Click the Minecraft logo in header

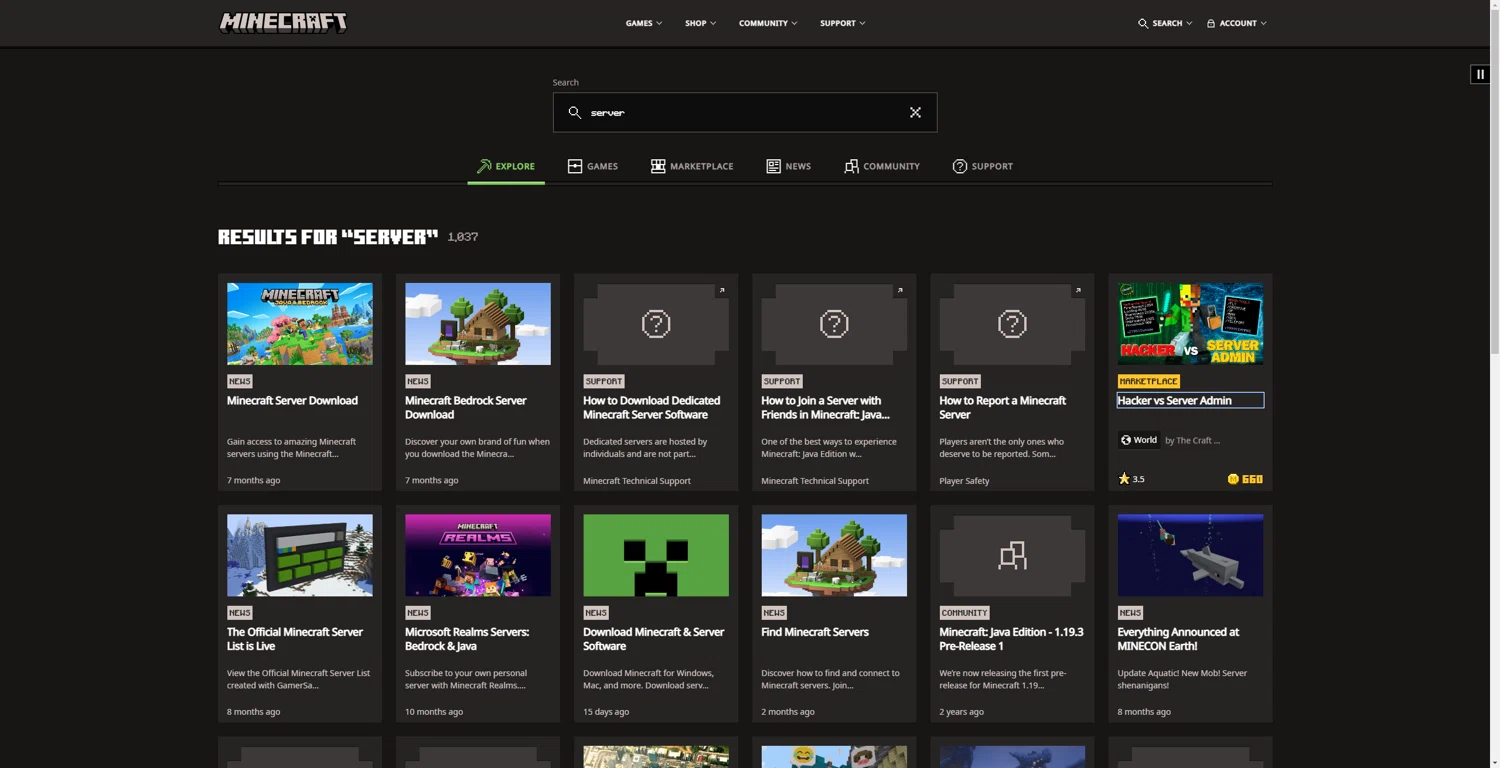click(283, 22)
